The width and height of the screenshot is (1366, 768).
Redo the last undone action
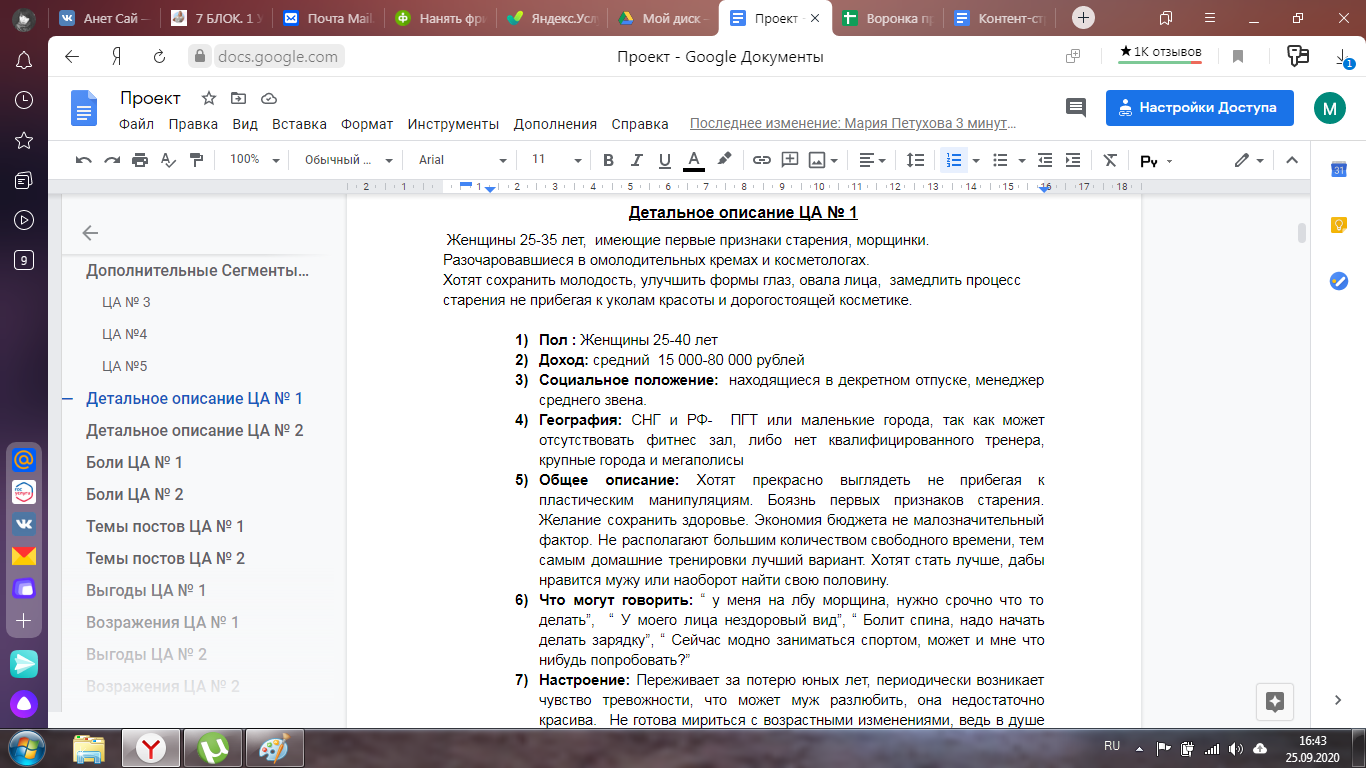pos(112,160)
